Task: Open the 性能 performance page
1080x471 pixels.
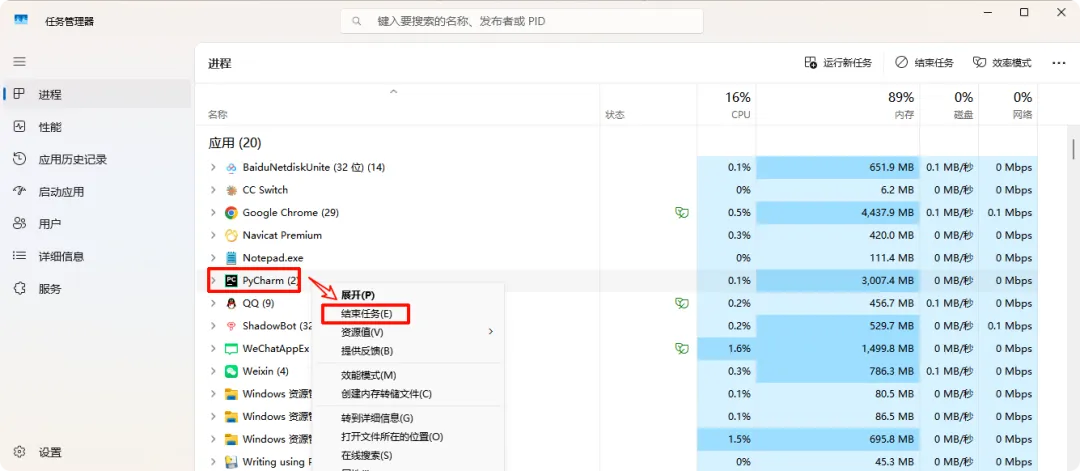Action: click(x=96, y=127)
